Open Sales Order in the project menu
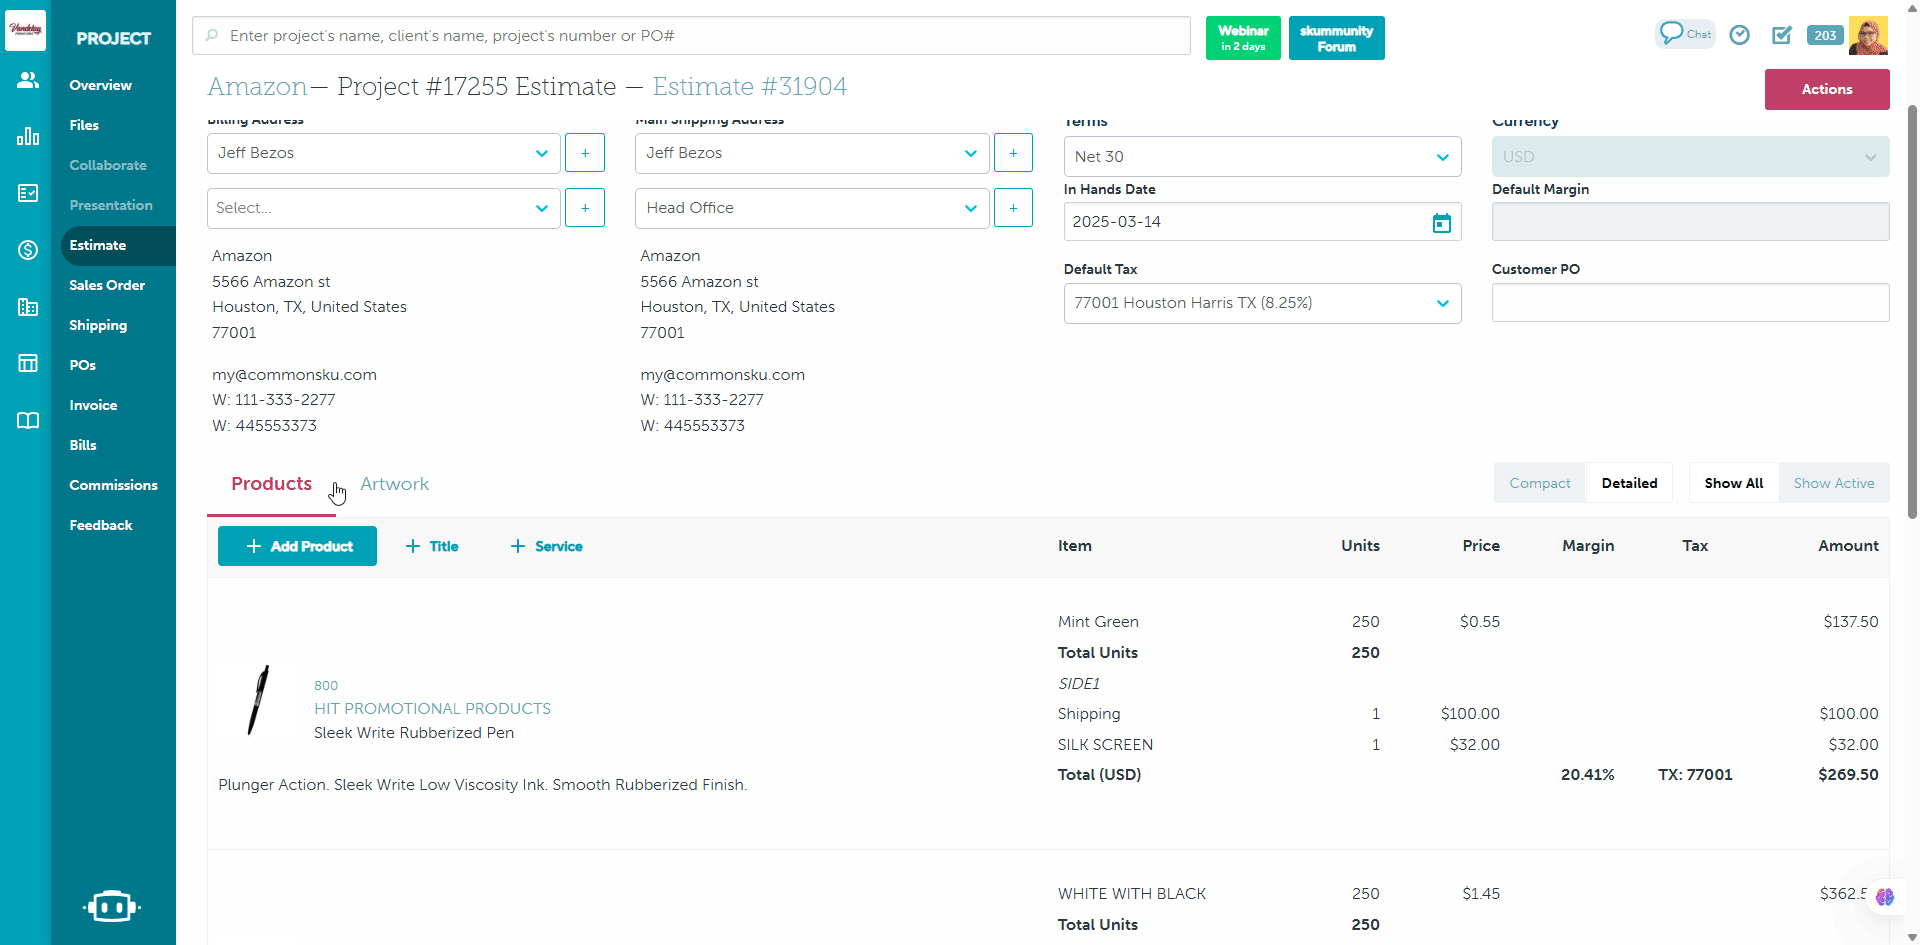 [x=107, y=285]
